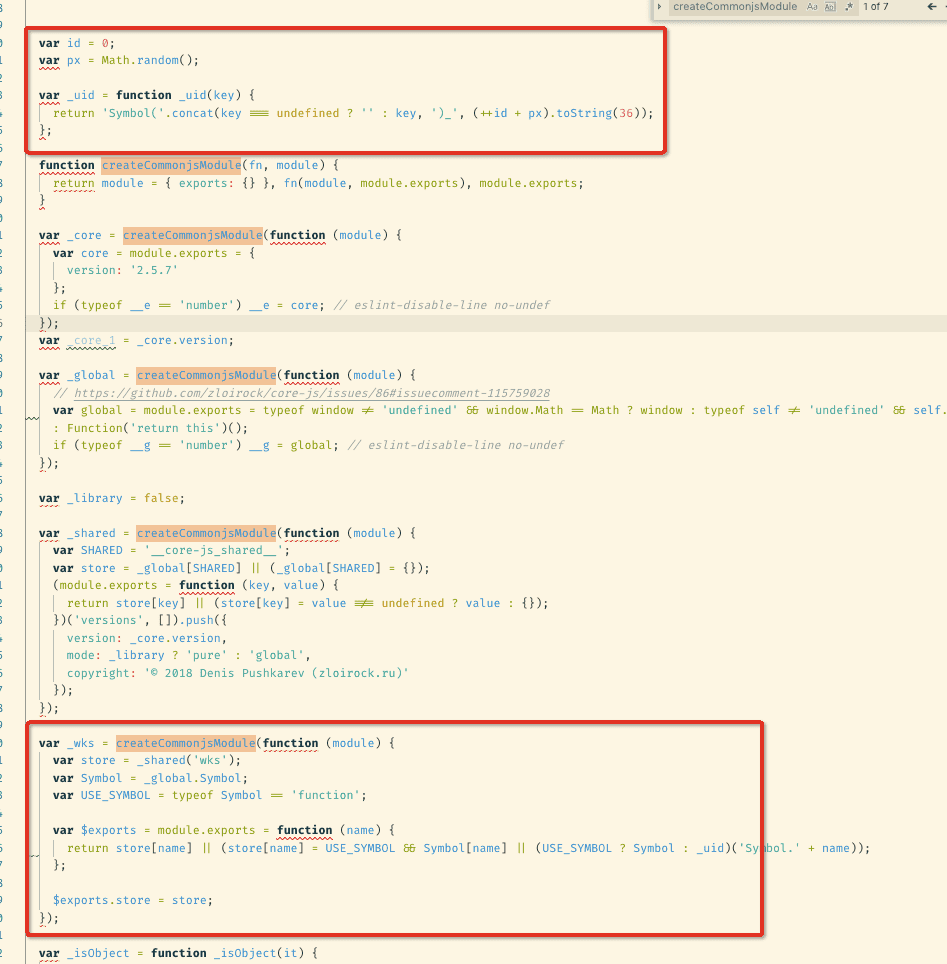
Task: Toggle Use Regular Expression in find widget
Action: 848,7
